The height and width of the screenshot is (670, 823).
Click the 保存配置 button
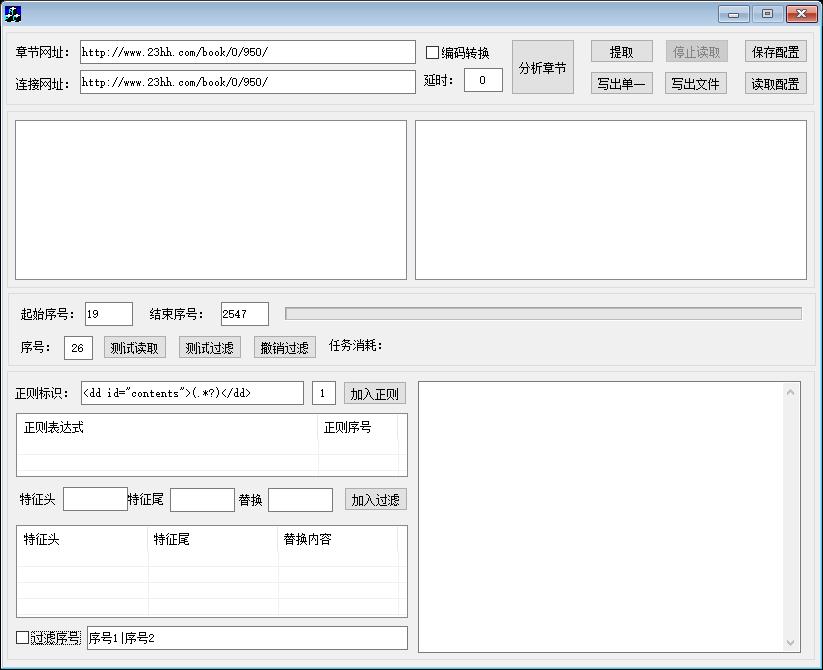[775, 51]
